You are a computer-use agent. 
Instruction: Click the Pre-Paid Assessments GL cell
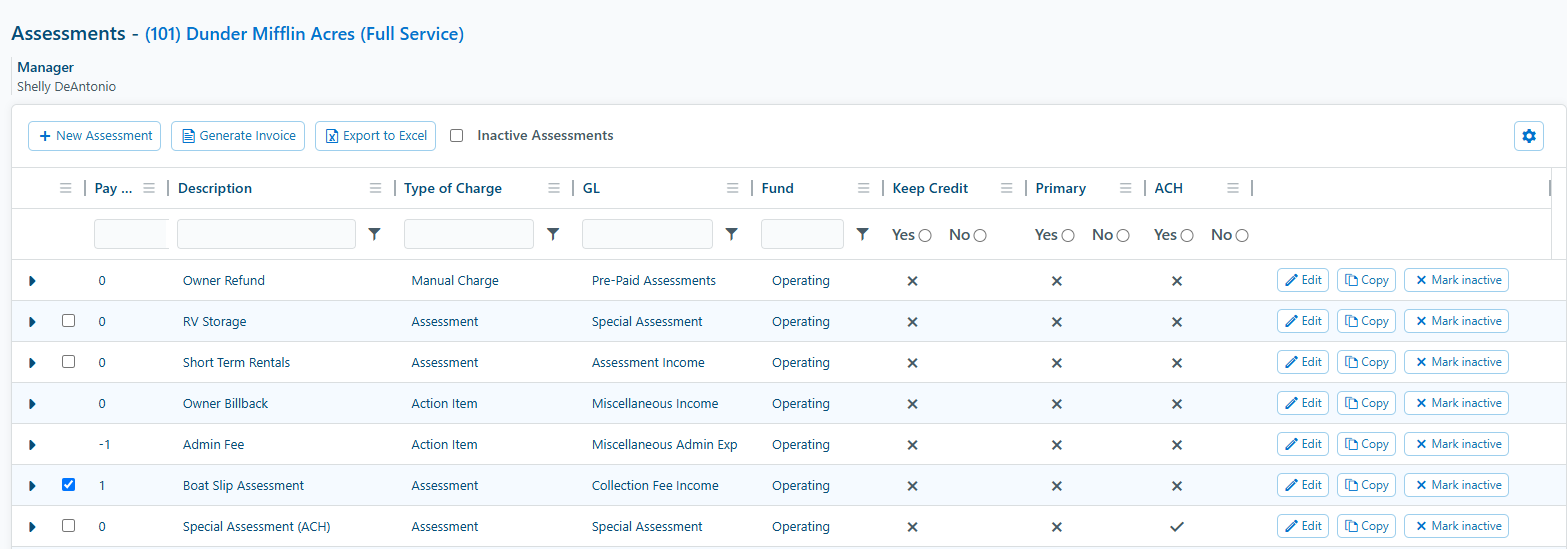pyautogui.click(x=654, y=281)
